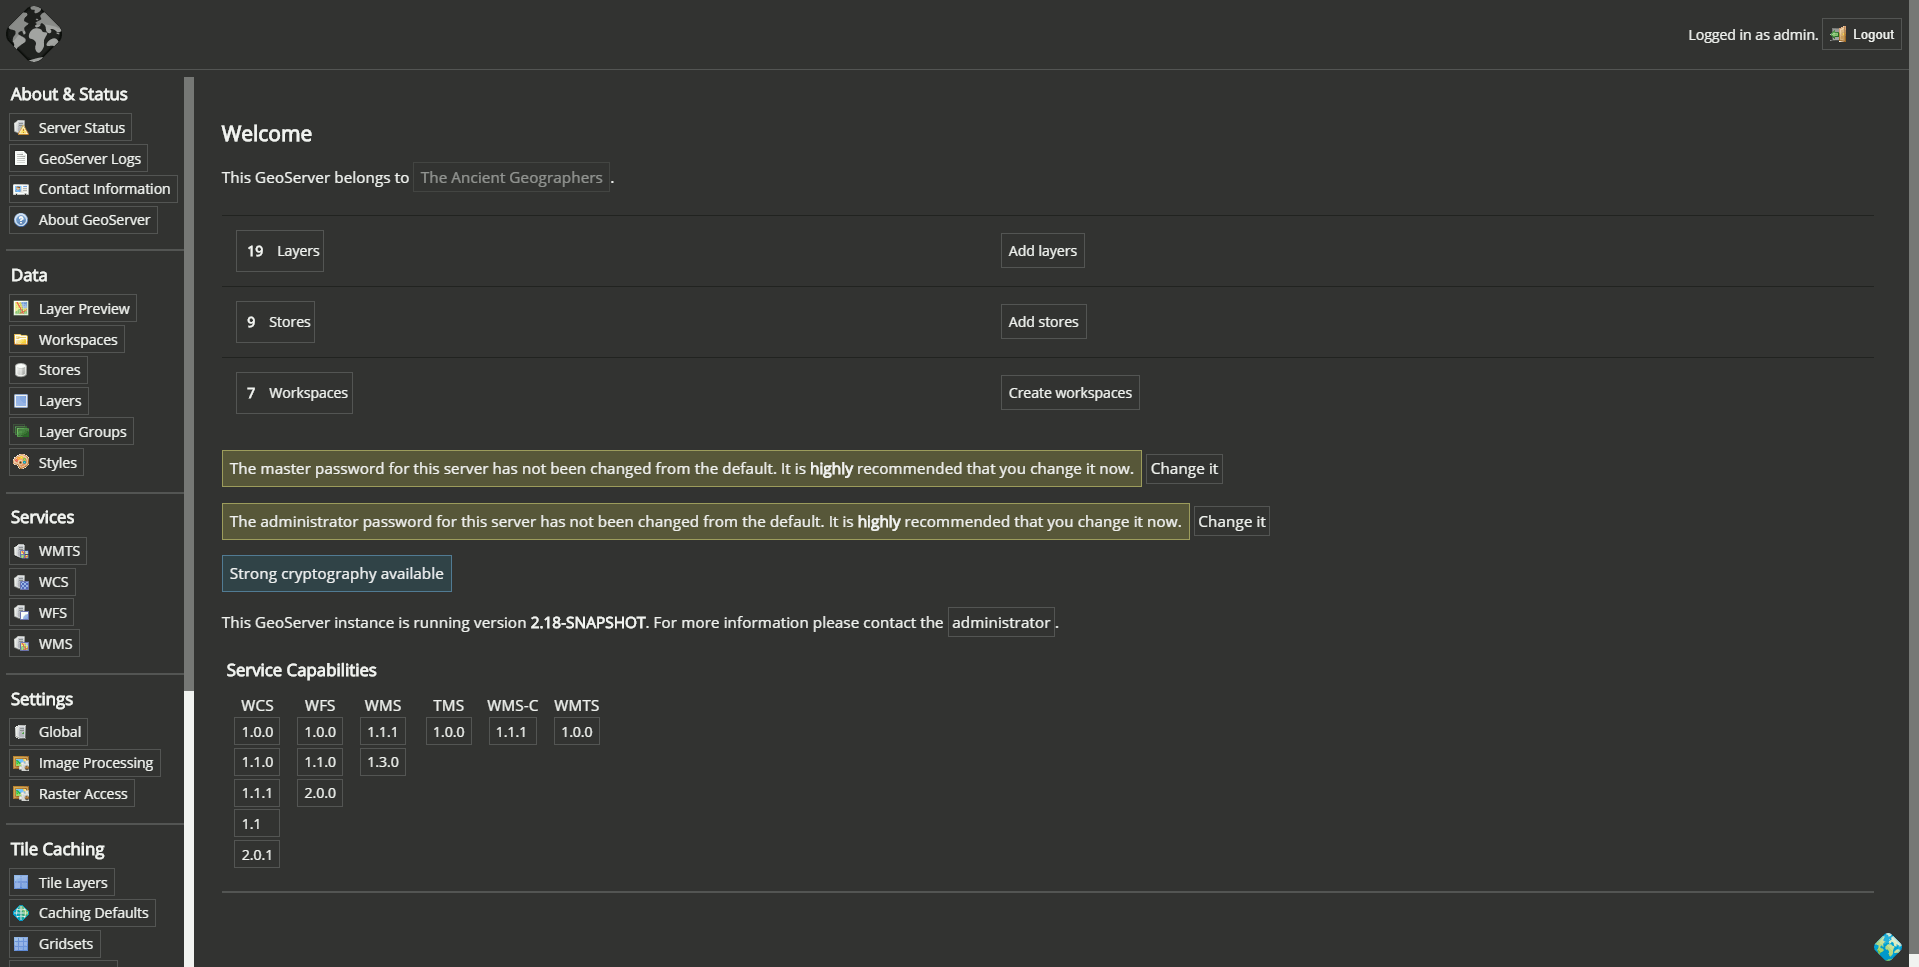Go to Layer Groups page

tap(71, 432)
